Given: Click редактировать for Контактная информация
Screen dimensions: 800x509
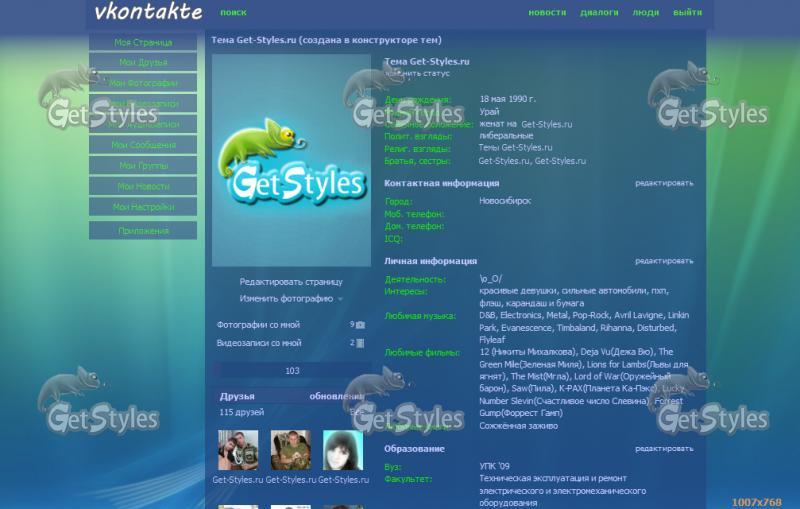Looking at the screenshot, I should [x=664, y=183].
